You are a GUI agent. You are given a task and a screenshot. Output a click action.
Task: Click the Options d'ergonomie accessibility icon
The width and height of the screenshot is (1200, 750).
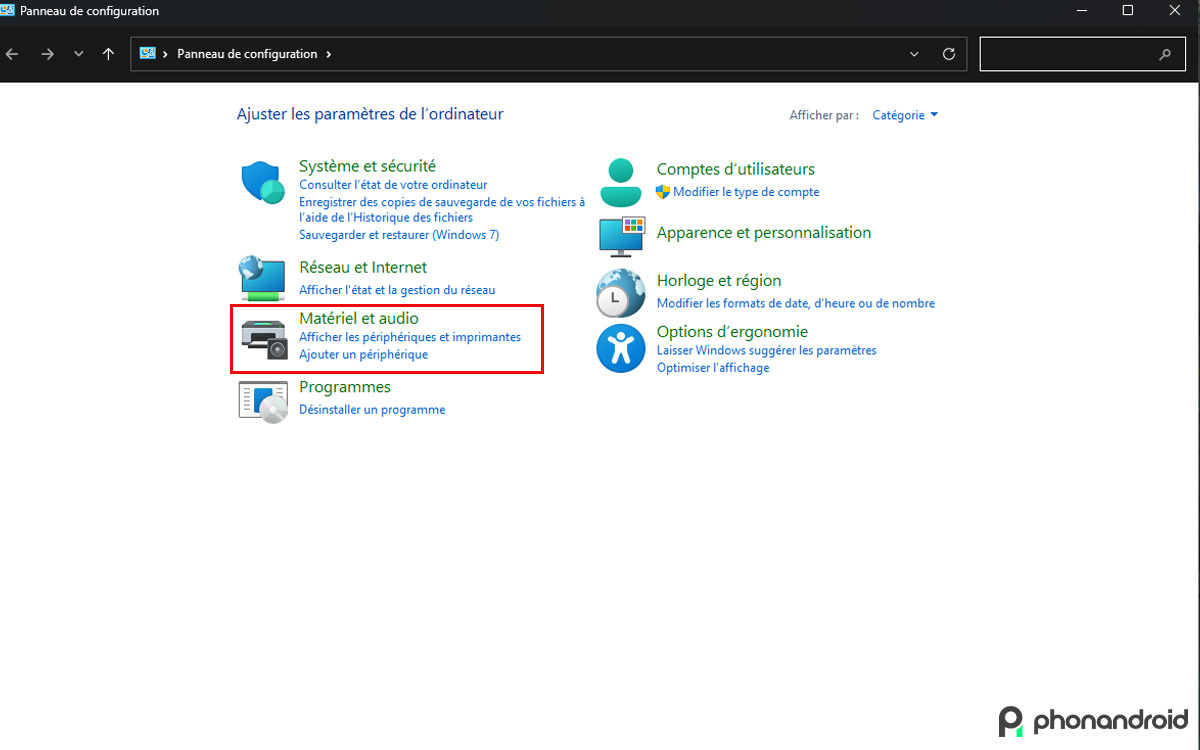620,349
